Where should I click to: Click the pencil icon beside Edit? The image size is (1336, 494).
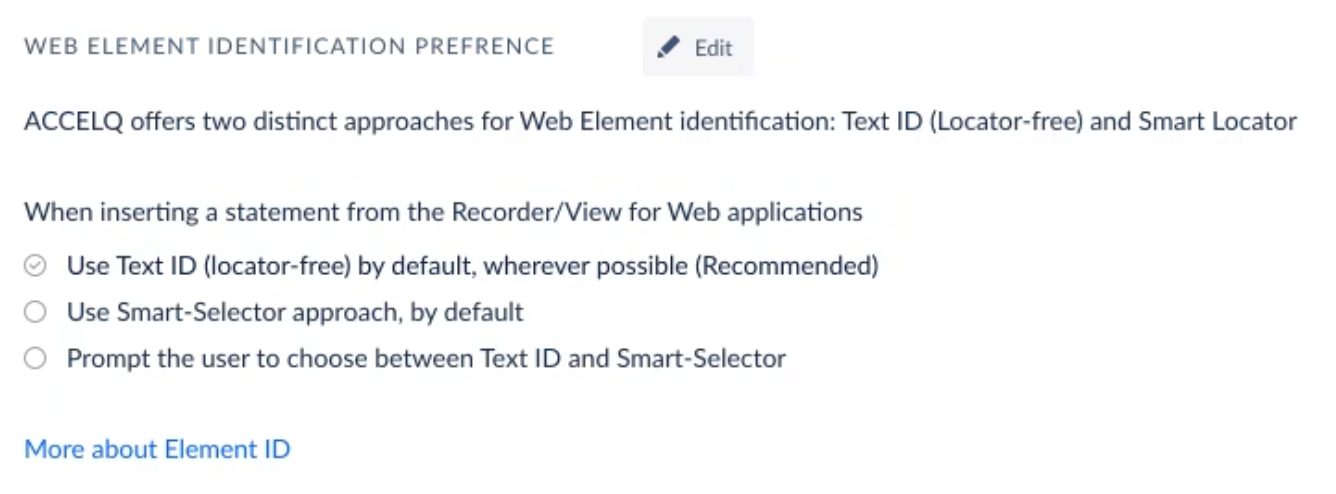[x=669, y=47]
